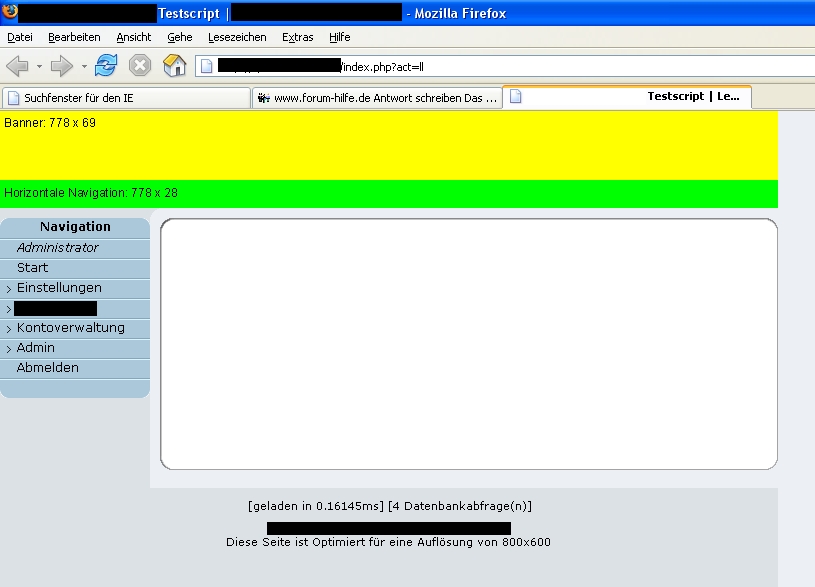Open the Extras menu
The image size is (815, 587).
(297, 37)
